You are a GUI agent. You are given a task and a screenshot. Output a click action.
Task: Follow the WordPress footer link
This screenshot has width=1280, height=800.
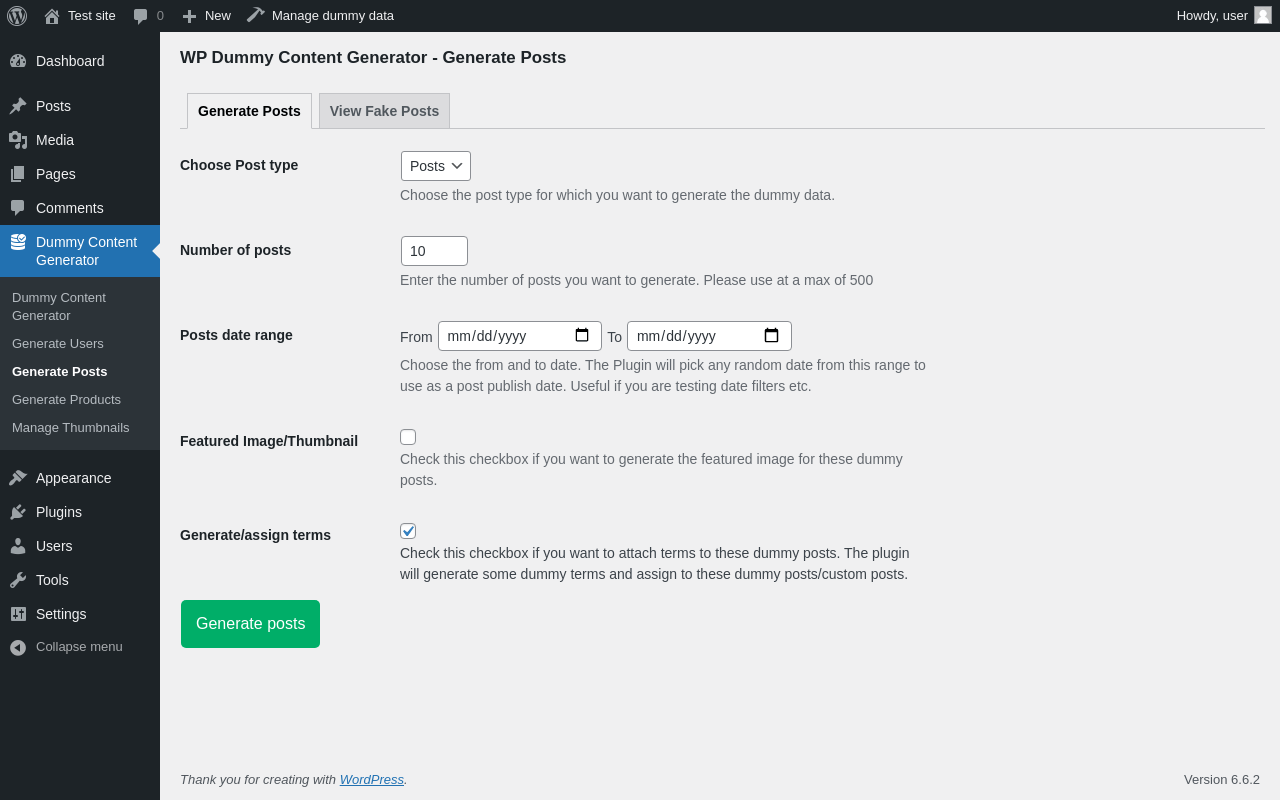pyautogui.click(x=372, y=780)
